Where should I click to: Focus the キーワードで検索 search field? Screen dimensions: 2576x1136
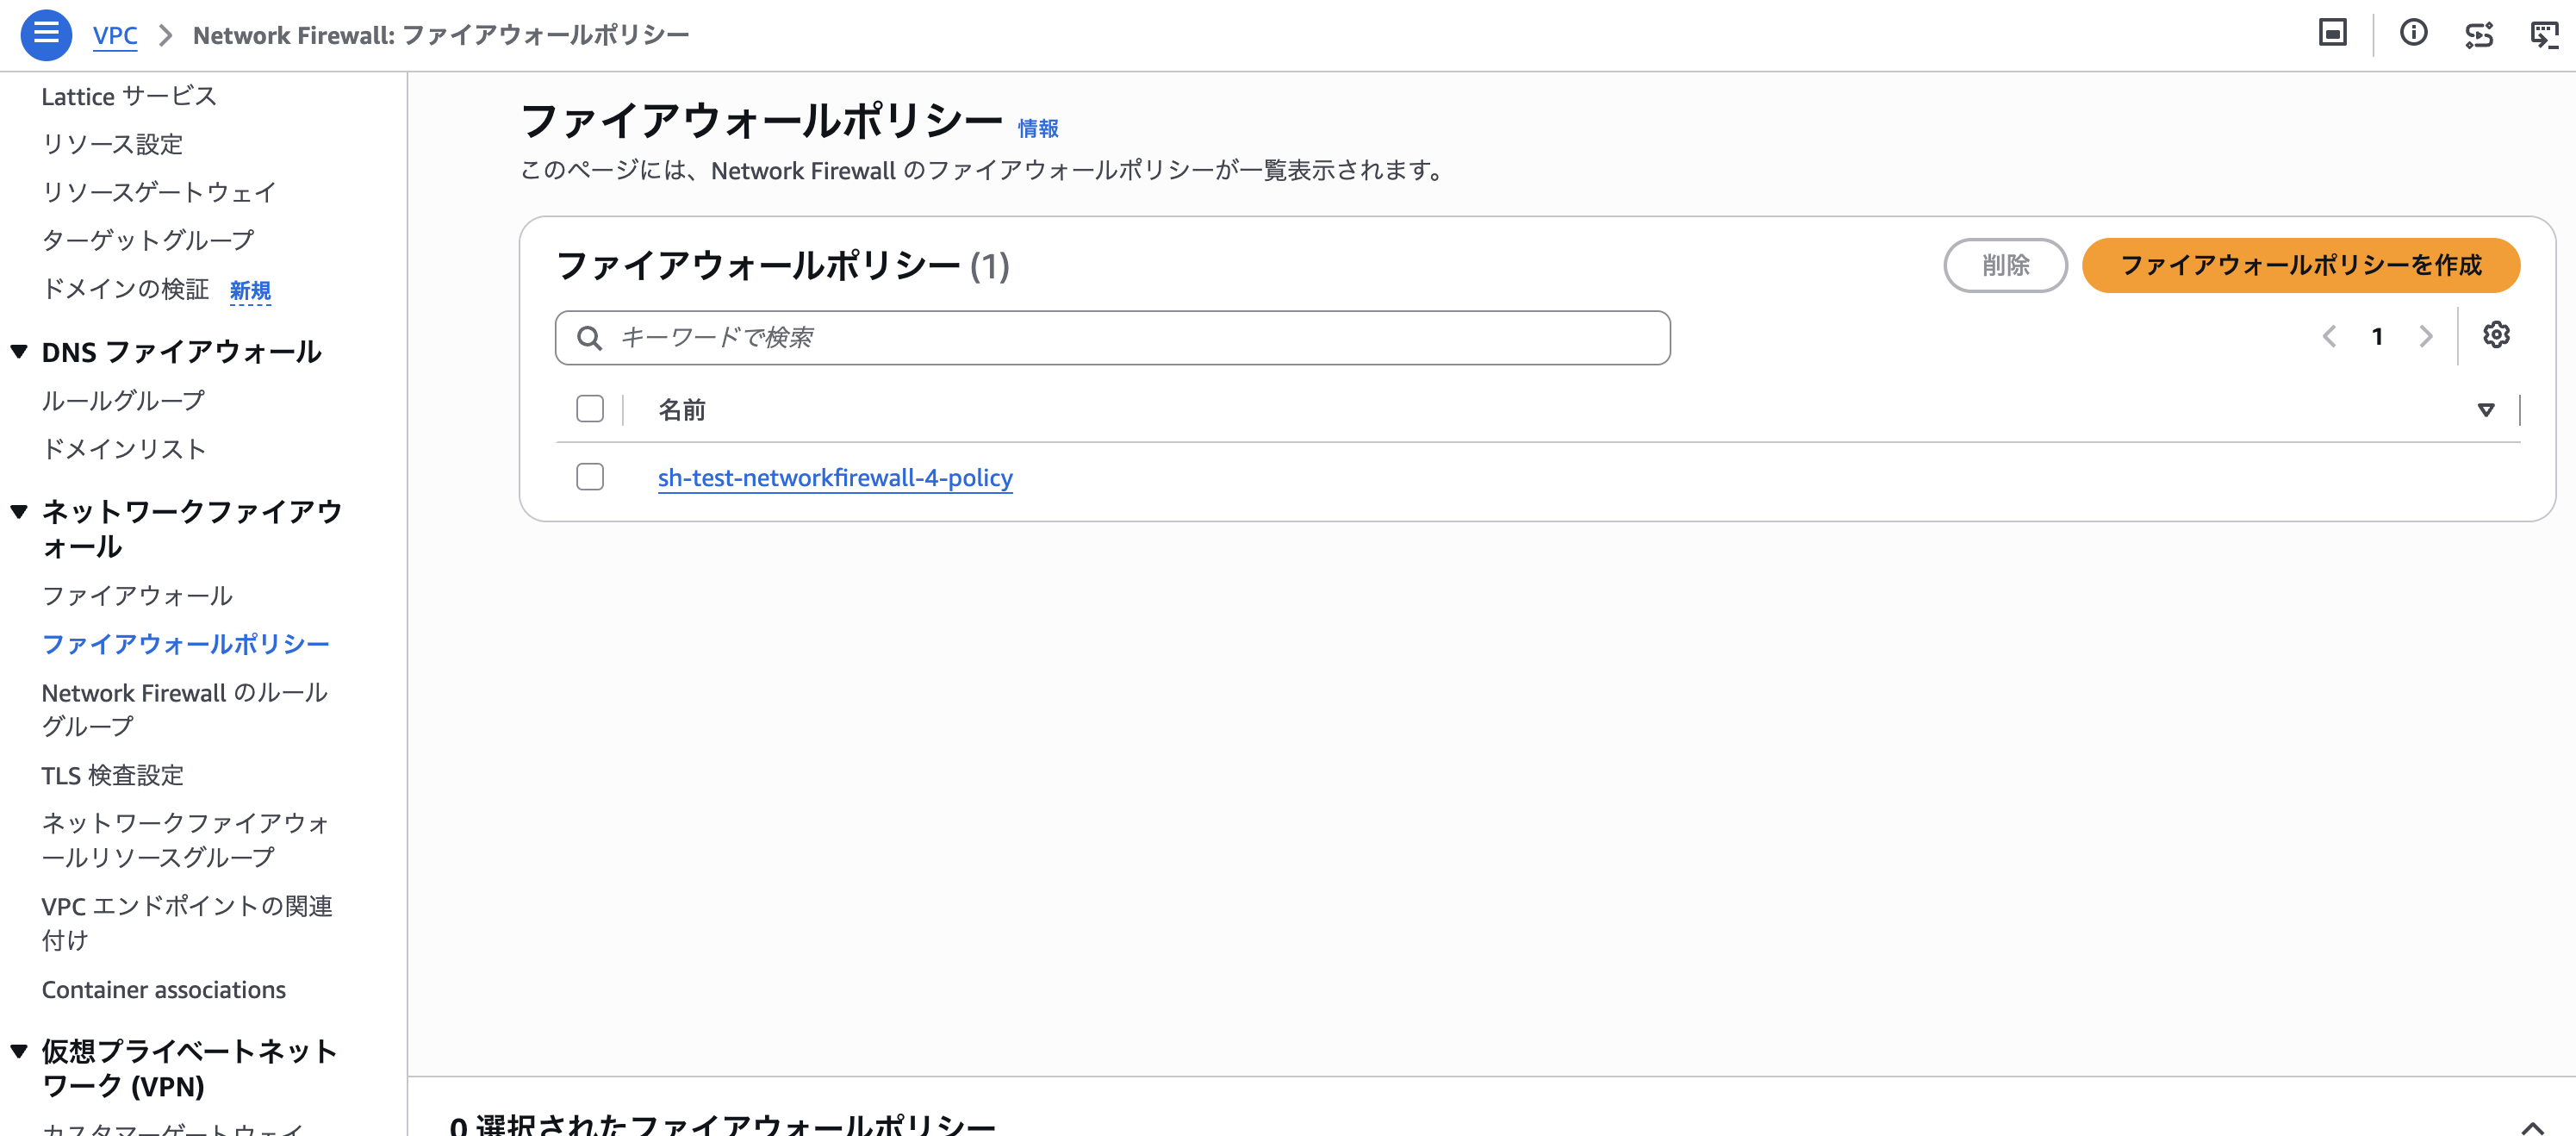(x=1112, y=338)
